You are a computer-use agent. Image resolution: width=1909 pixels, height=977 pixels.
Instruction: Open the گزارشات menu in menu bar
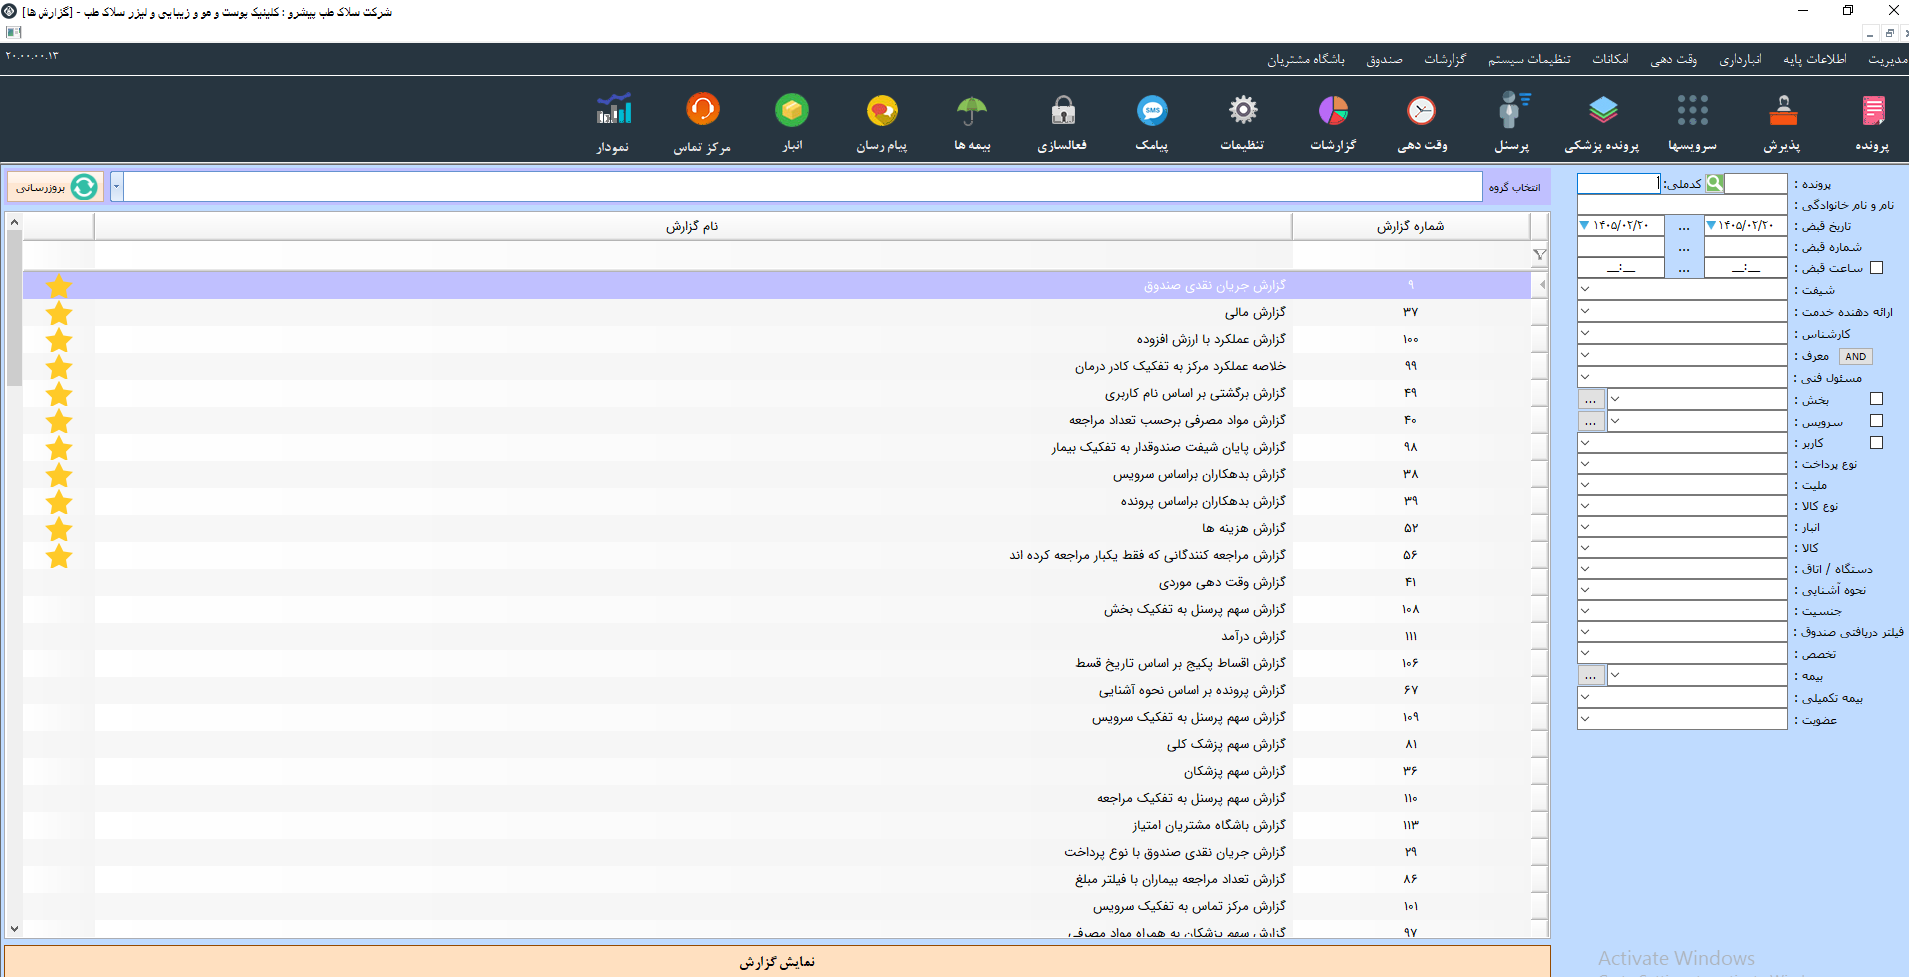[1445, 60]
